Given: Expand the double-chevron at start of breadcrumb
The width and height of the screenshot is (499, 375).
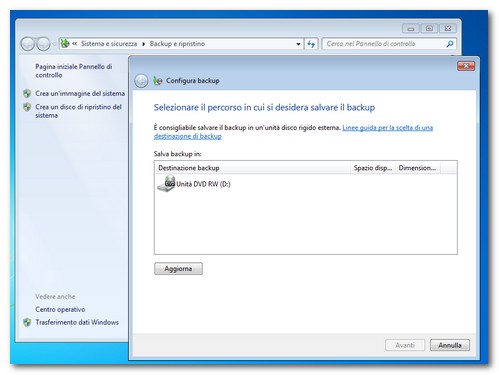Looking at the screenshot, I should coord(75,43).
